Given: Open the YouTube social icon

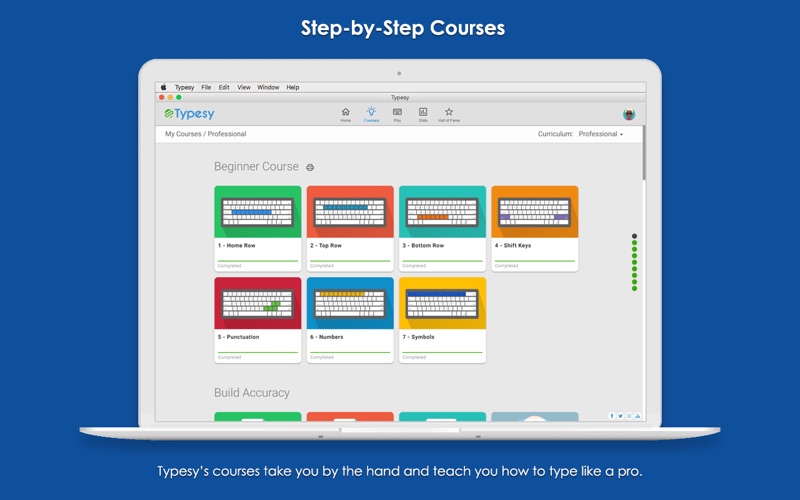Looking at the screenshot, I should tap(638, 416).
